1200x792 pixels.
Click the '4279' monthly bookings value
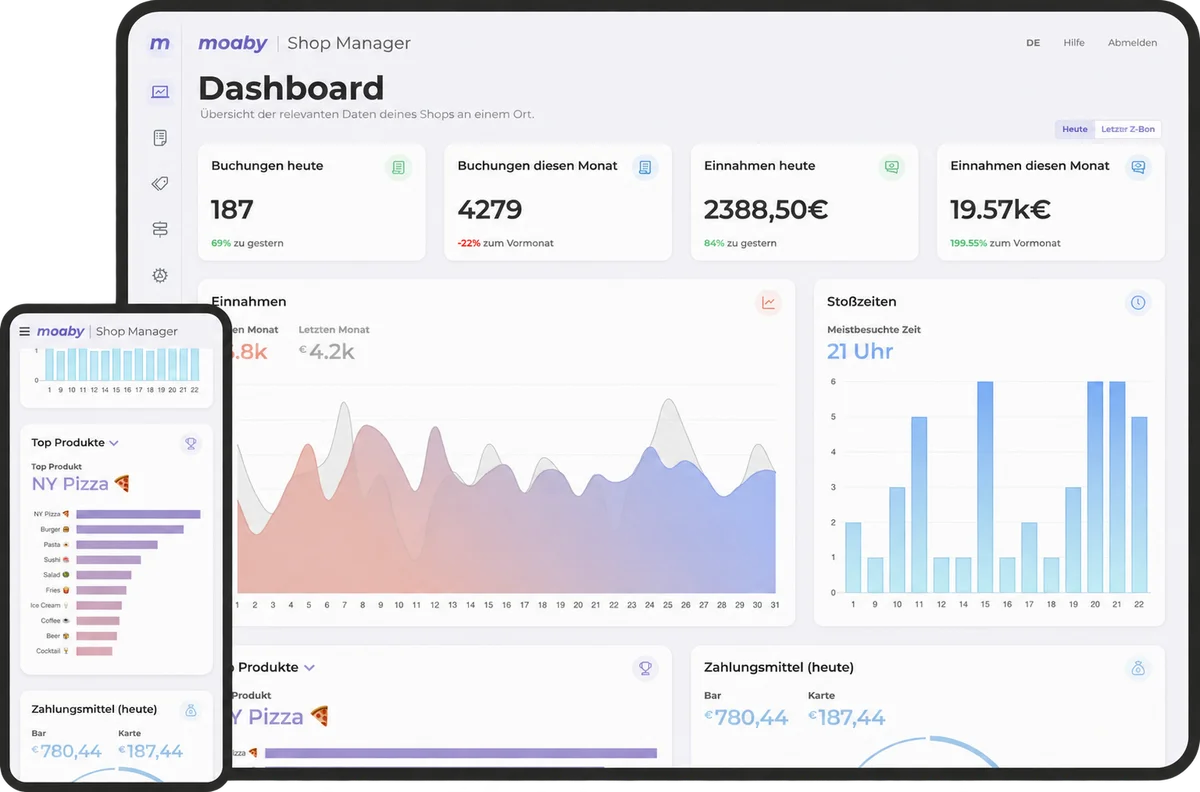point(490,210)
